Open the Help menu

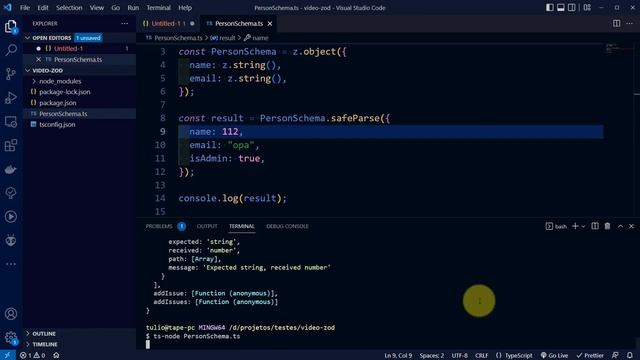tap(185, 8)
